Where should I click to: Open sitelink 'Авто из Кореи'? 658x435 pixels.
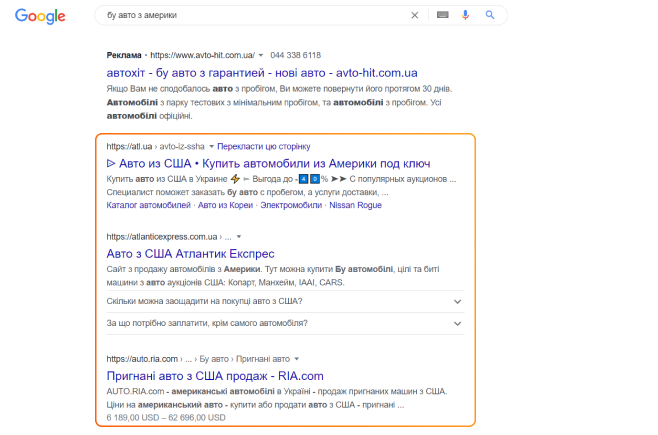pyautogui.click(x=225, y=205)
